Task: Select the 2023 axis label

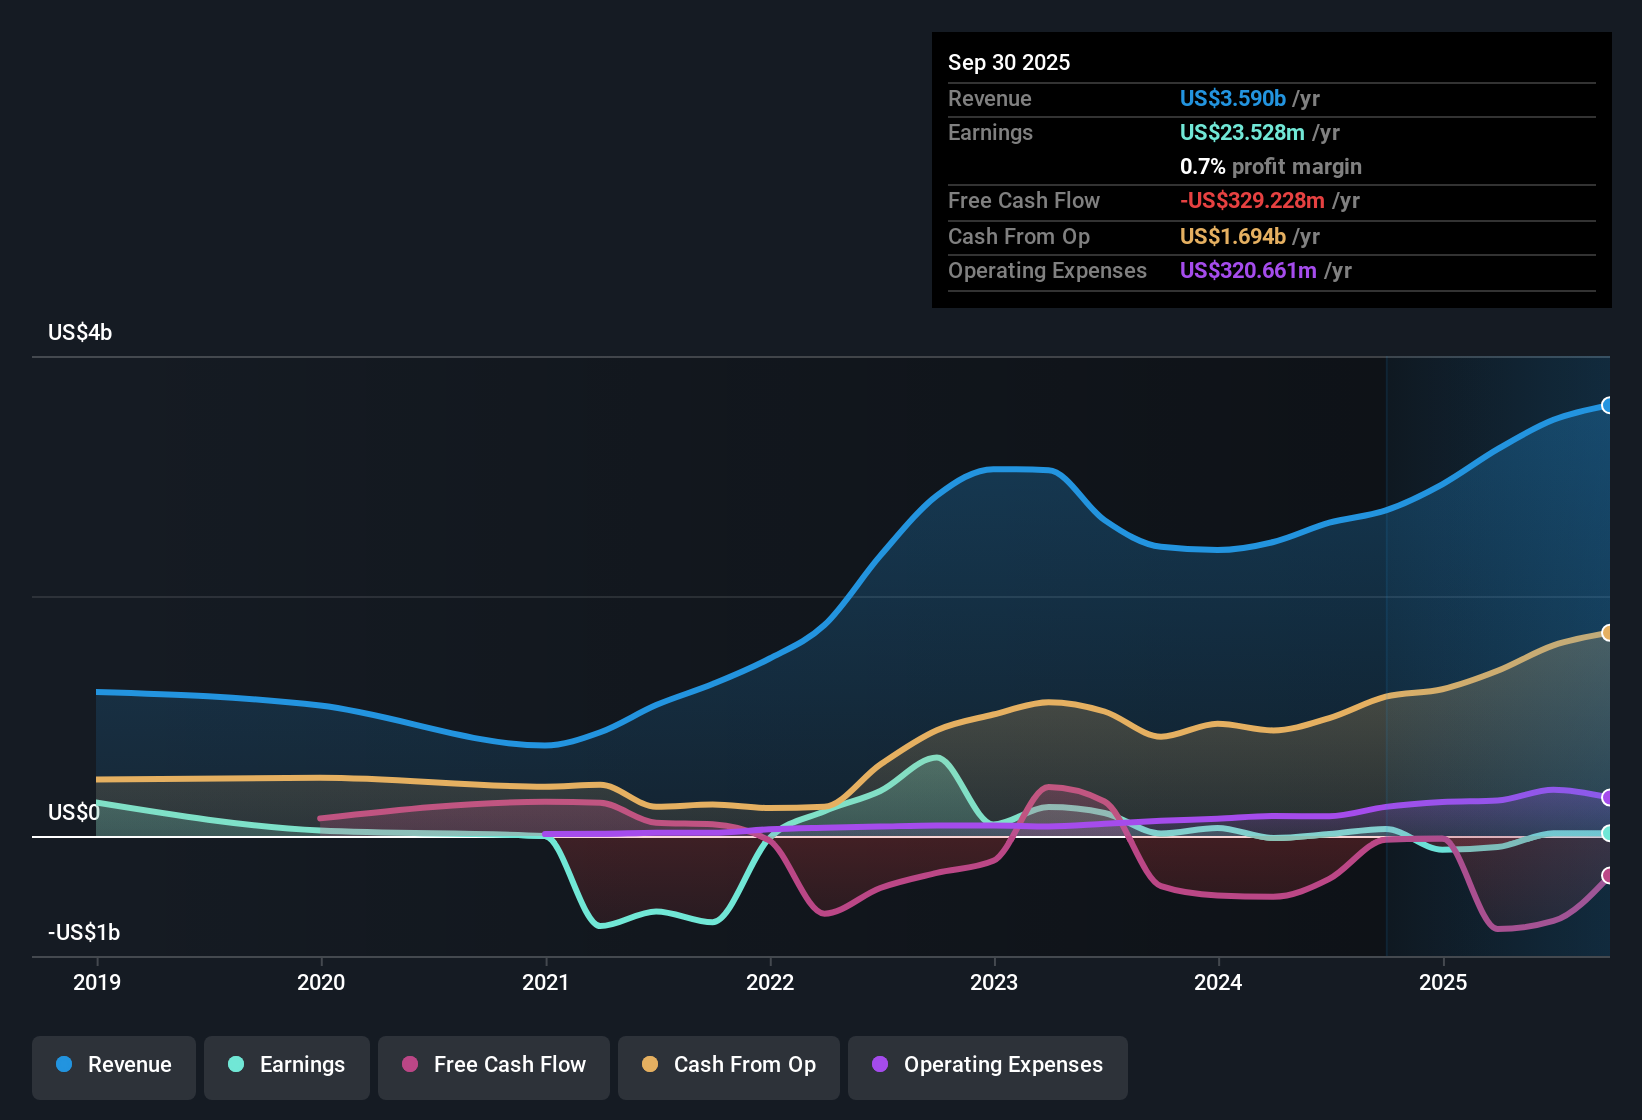Action: coord(993,983)
